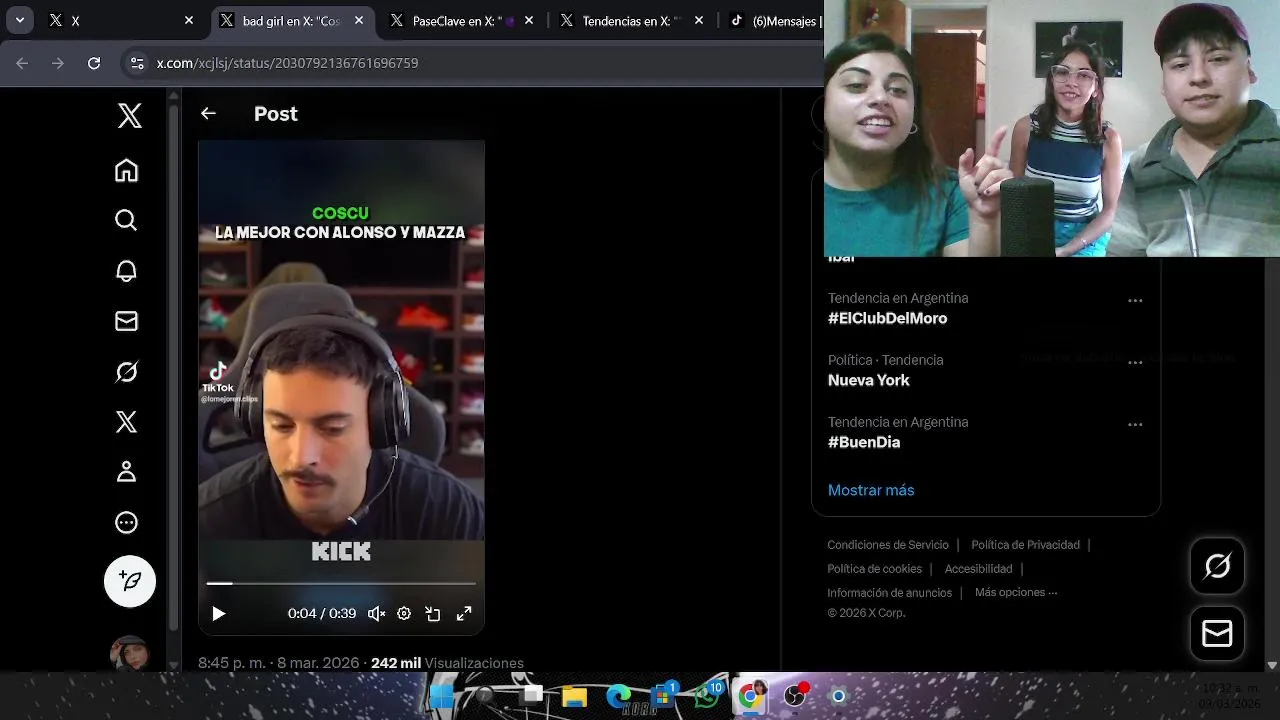The height and width of the screenshot is (720, 1280).
Task: Navigate forward in Chrome
Action: click(58, 63)
